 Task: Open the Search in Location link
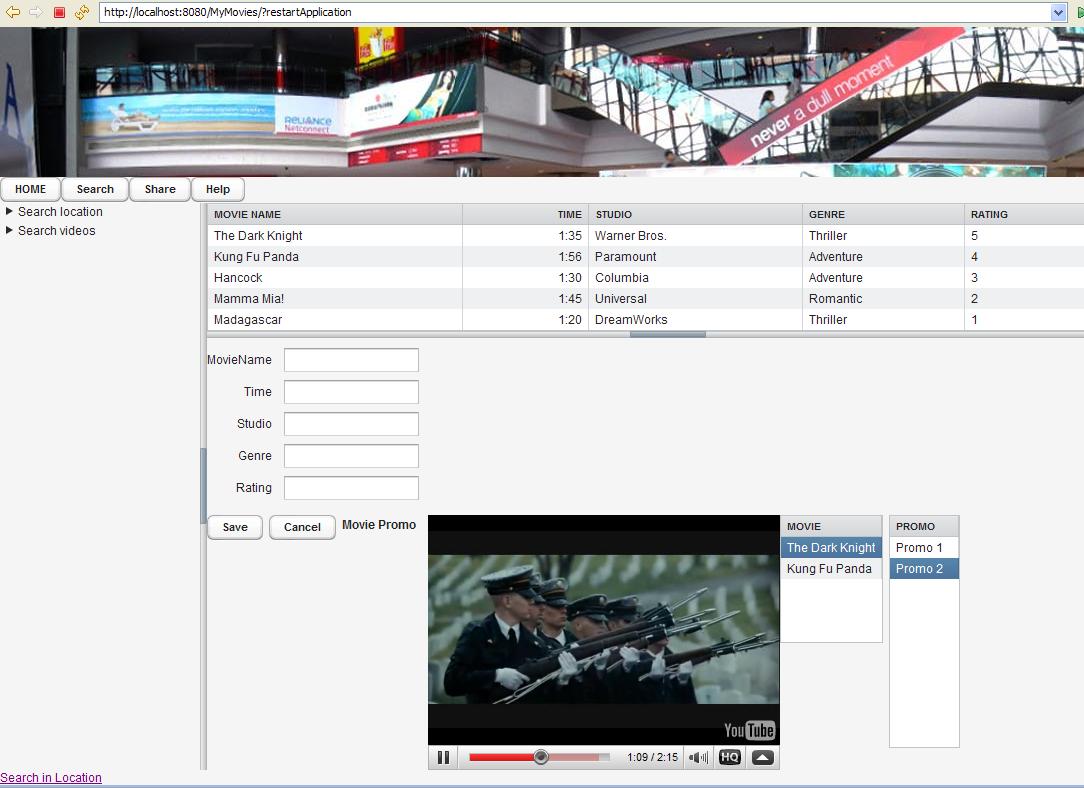pos(51,778)
